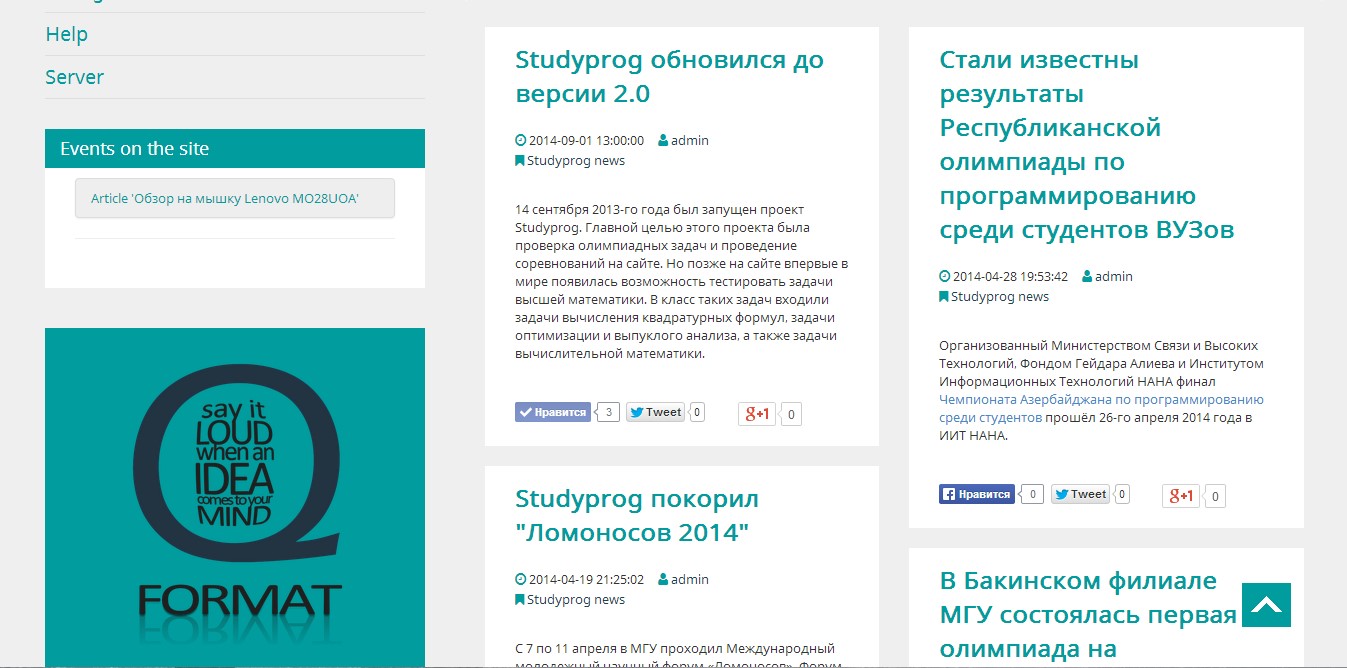Like the olympiad results post on Facebook
Image resolution: width=1347 pixels, height=668 pixels.
coord(977,494)
